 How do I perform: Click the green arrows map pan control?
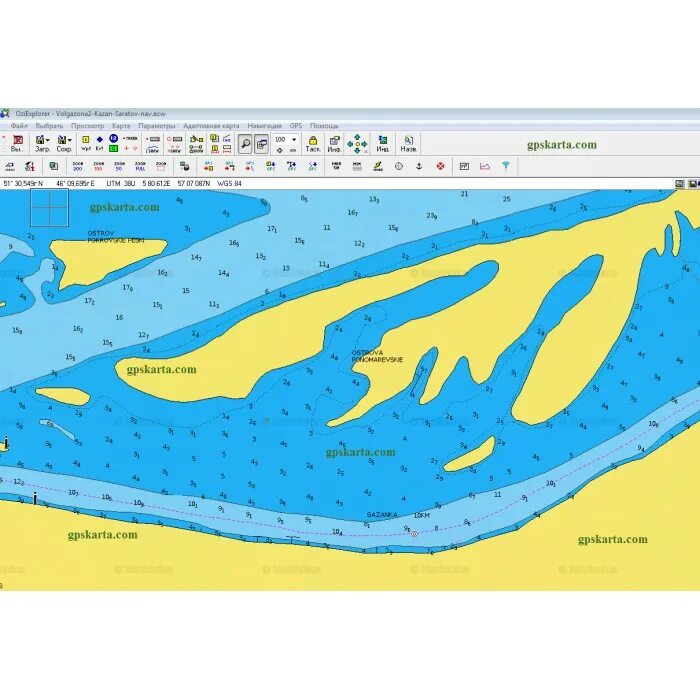357,144
